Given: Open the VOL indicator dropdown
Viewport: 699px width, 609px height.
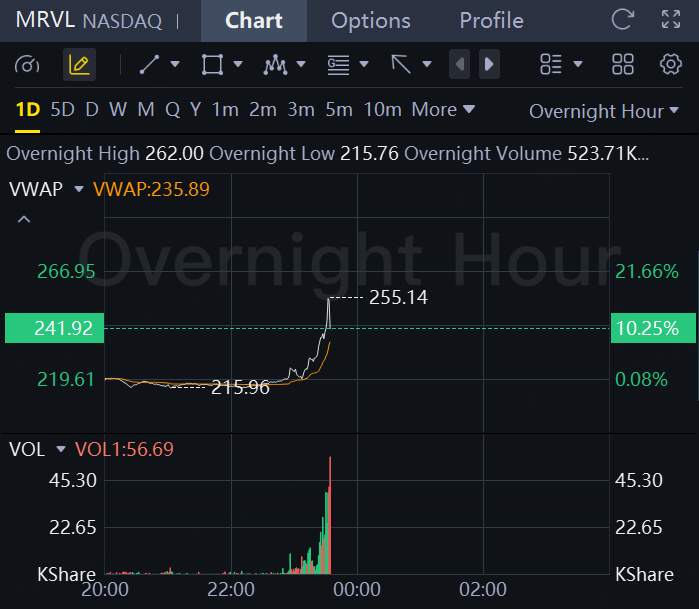Looking at the screenshot, I should (61, 449).
